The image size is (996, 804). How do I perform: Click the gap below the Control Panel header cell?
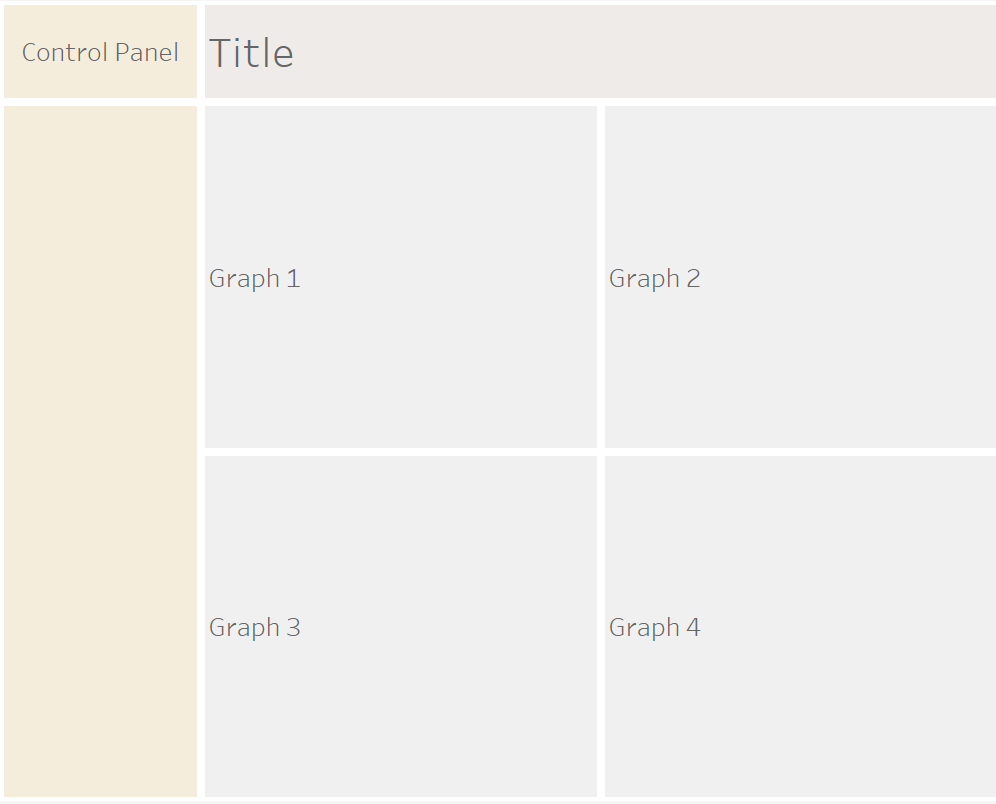pos(100,102)
